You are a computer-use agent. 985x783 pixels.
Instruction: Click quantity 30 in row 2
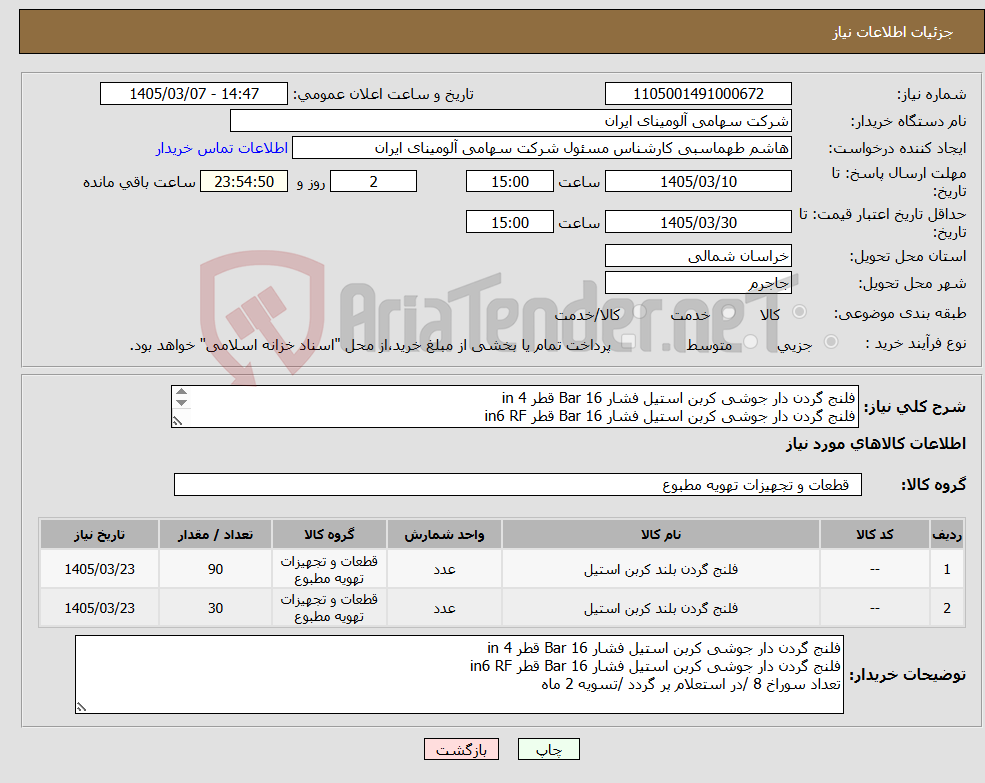point(215,608)
